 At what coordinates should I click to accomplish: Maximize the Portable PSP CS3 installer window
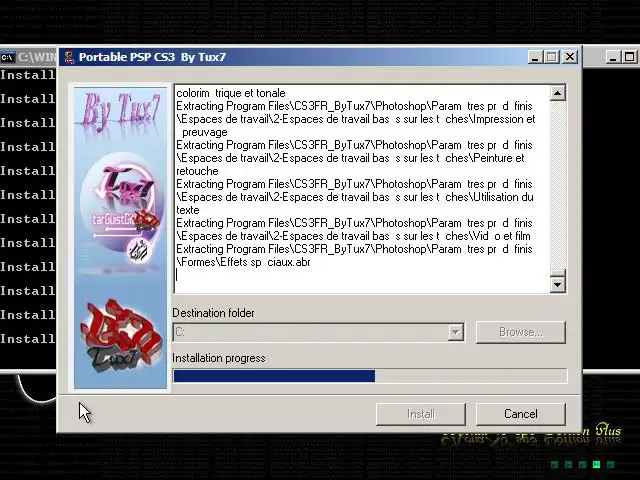pos(552,57)
